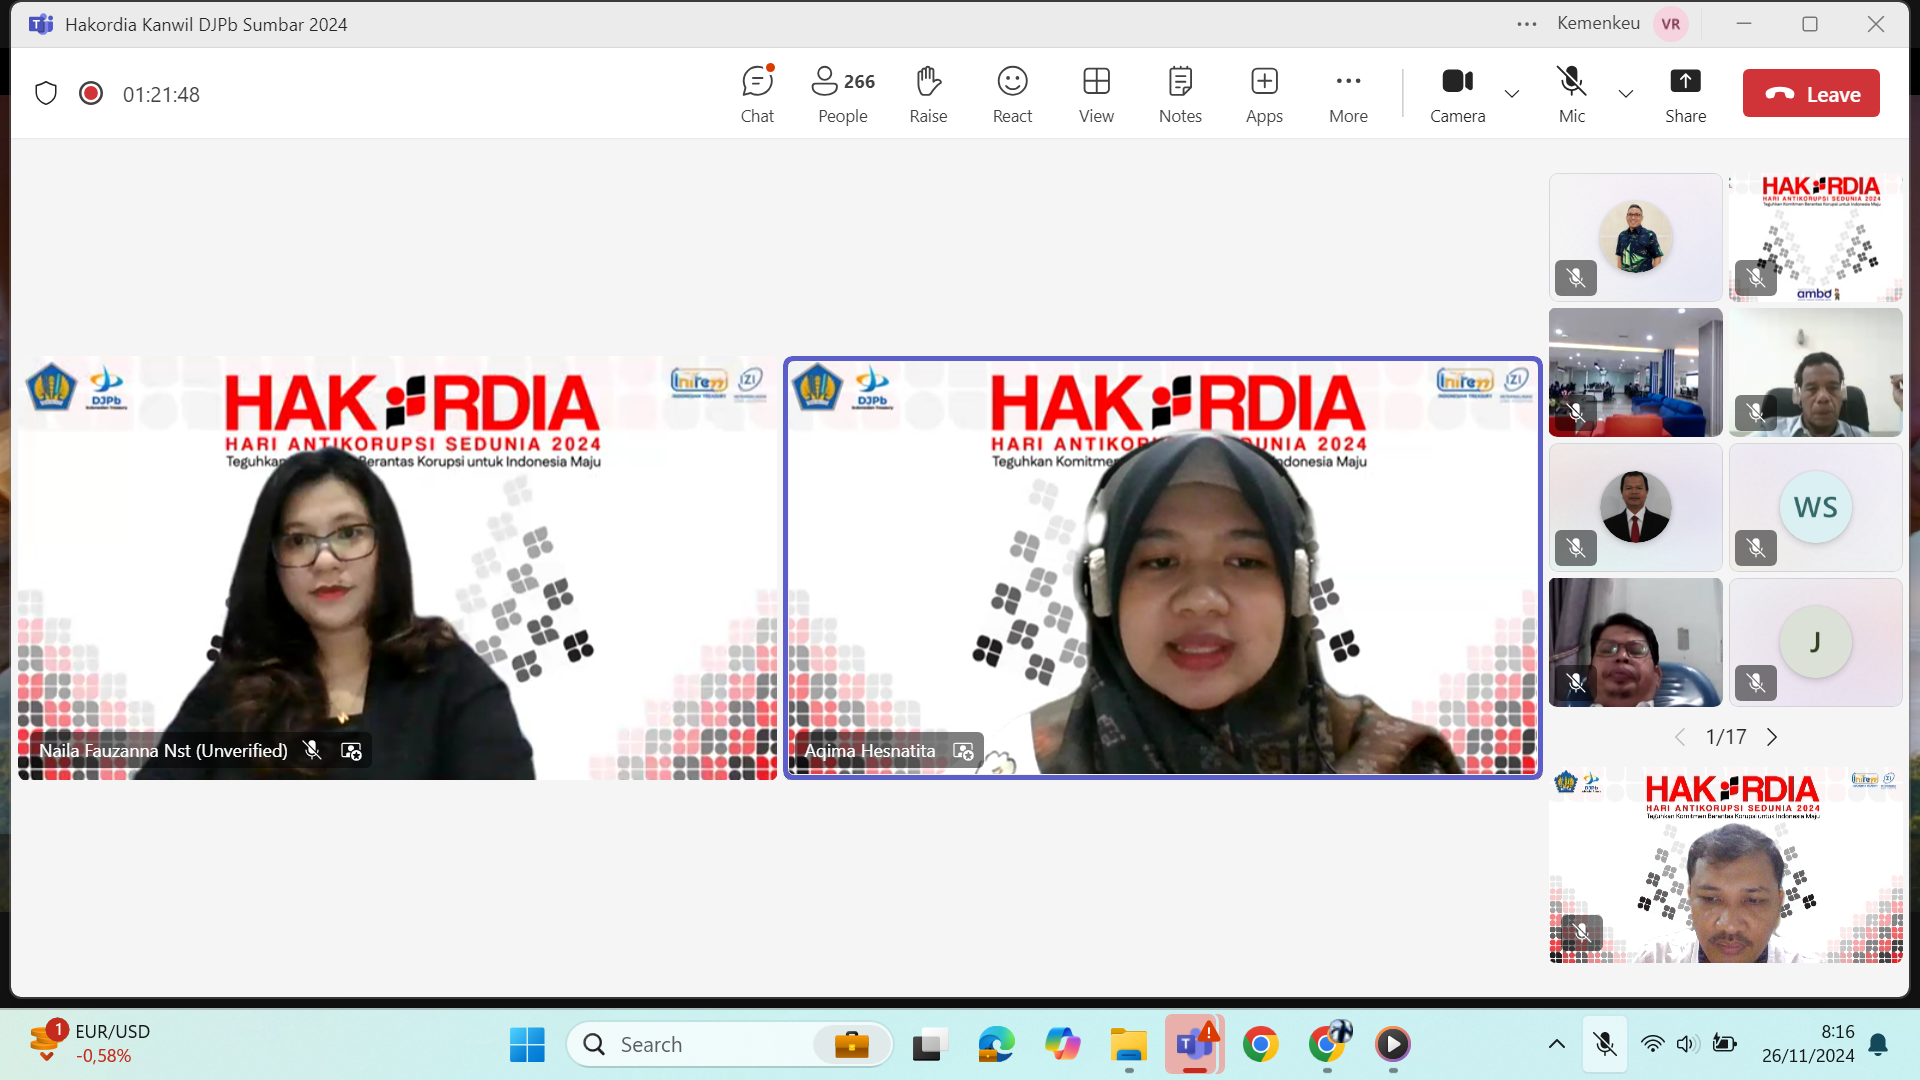1920x1080 pixels.
Task: Switch to Teams taskbar icon
Action: 1194,1044
